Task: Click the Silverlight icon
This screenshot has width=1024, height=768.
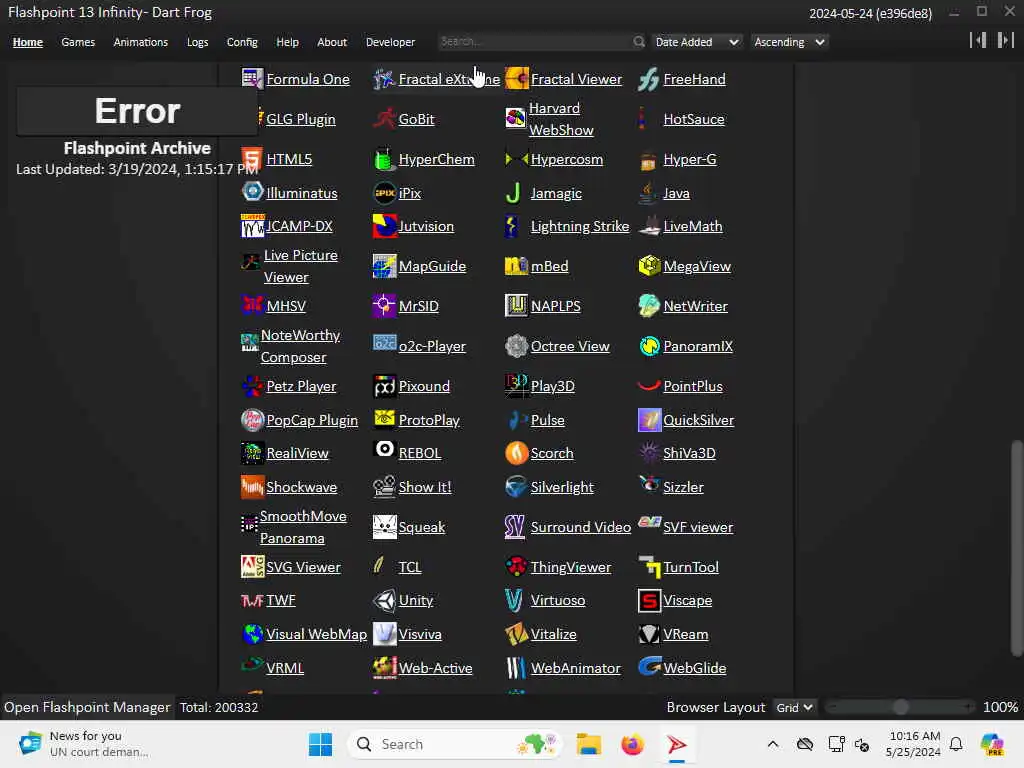Action: pyautogui.click(x=517, y=487)
